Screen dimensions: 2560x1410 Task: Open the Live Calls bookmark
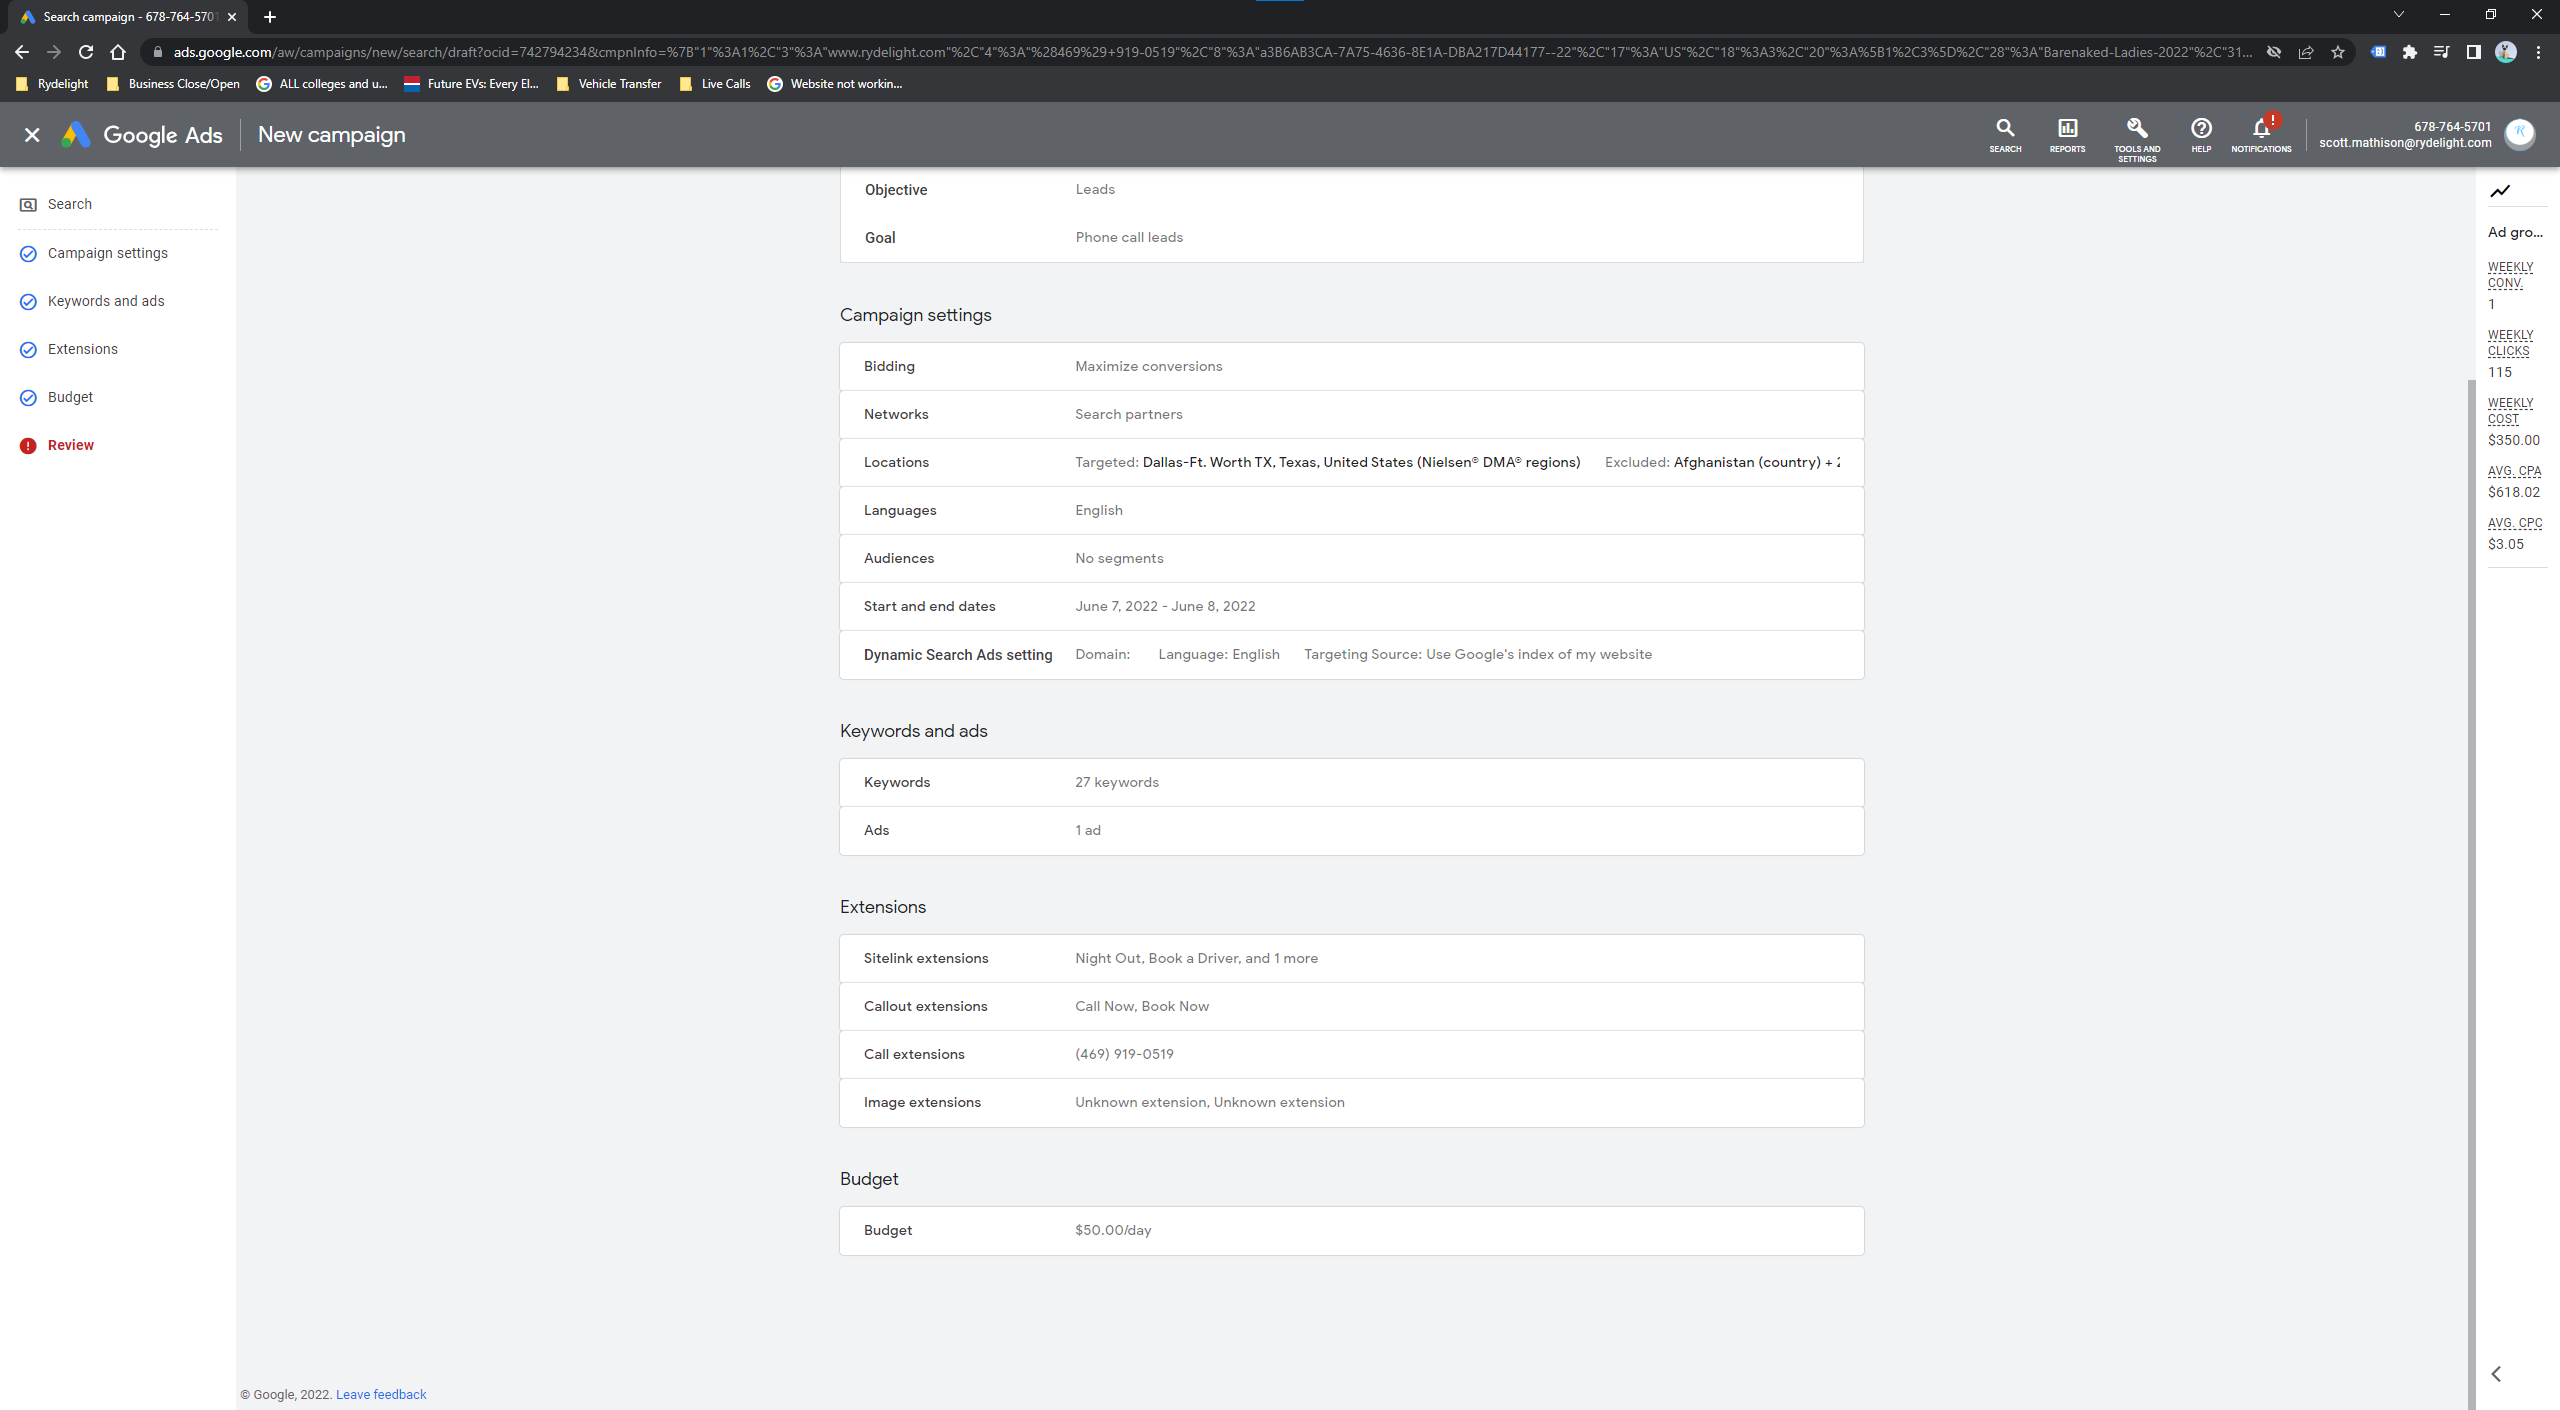(x=724, y=84)
